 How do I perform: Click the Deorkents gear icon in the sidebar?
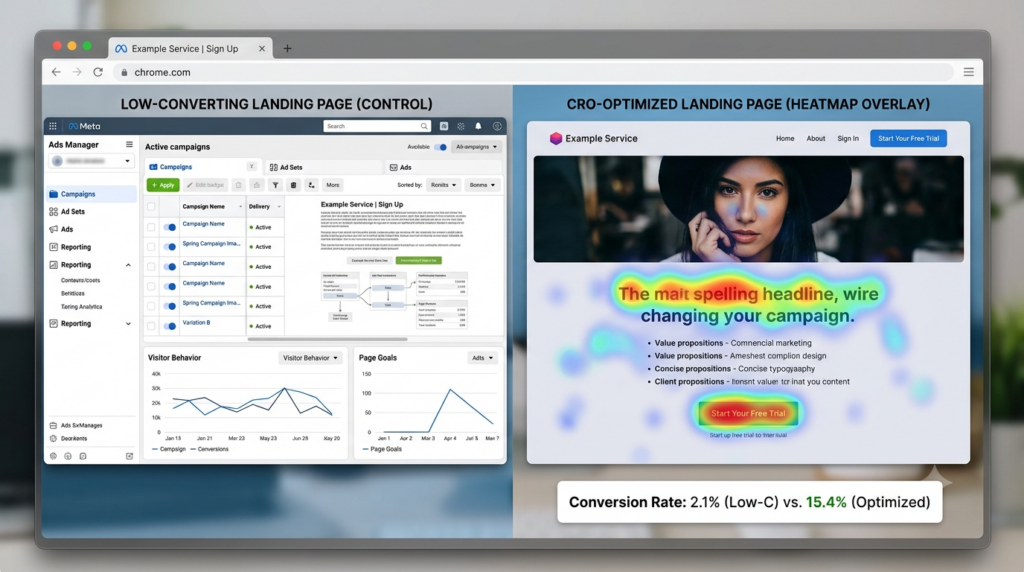(x=54, y=438)
